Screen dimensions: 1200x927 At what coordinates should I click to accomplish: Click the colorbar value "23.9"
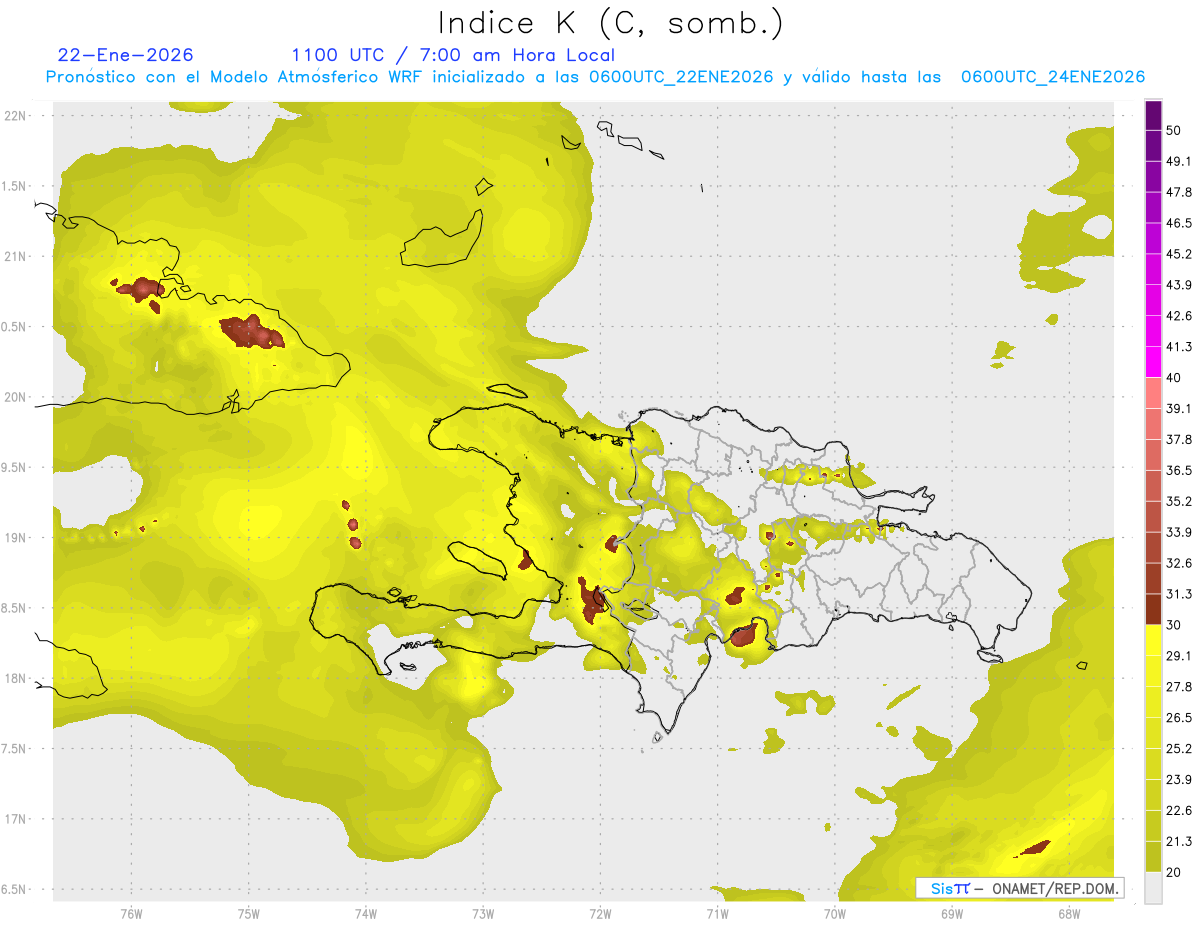pos(1178,780)
